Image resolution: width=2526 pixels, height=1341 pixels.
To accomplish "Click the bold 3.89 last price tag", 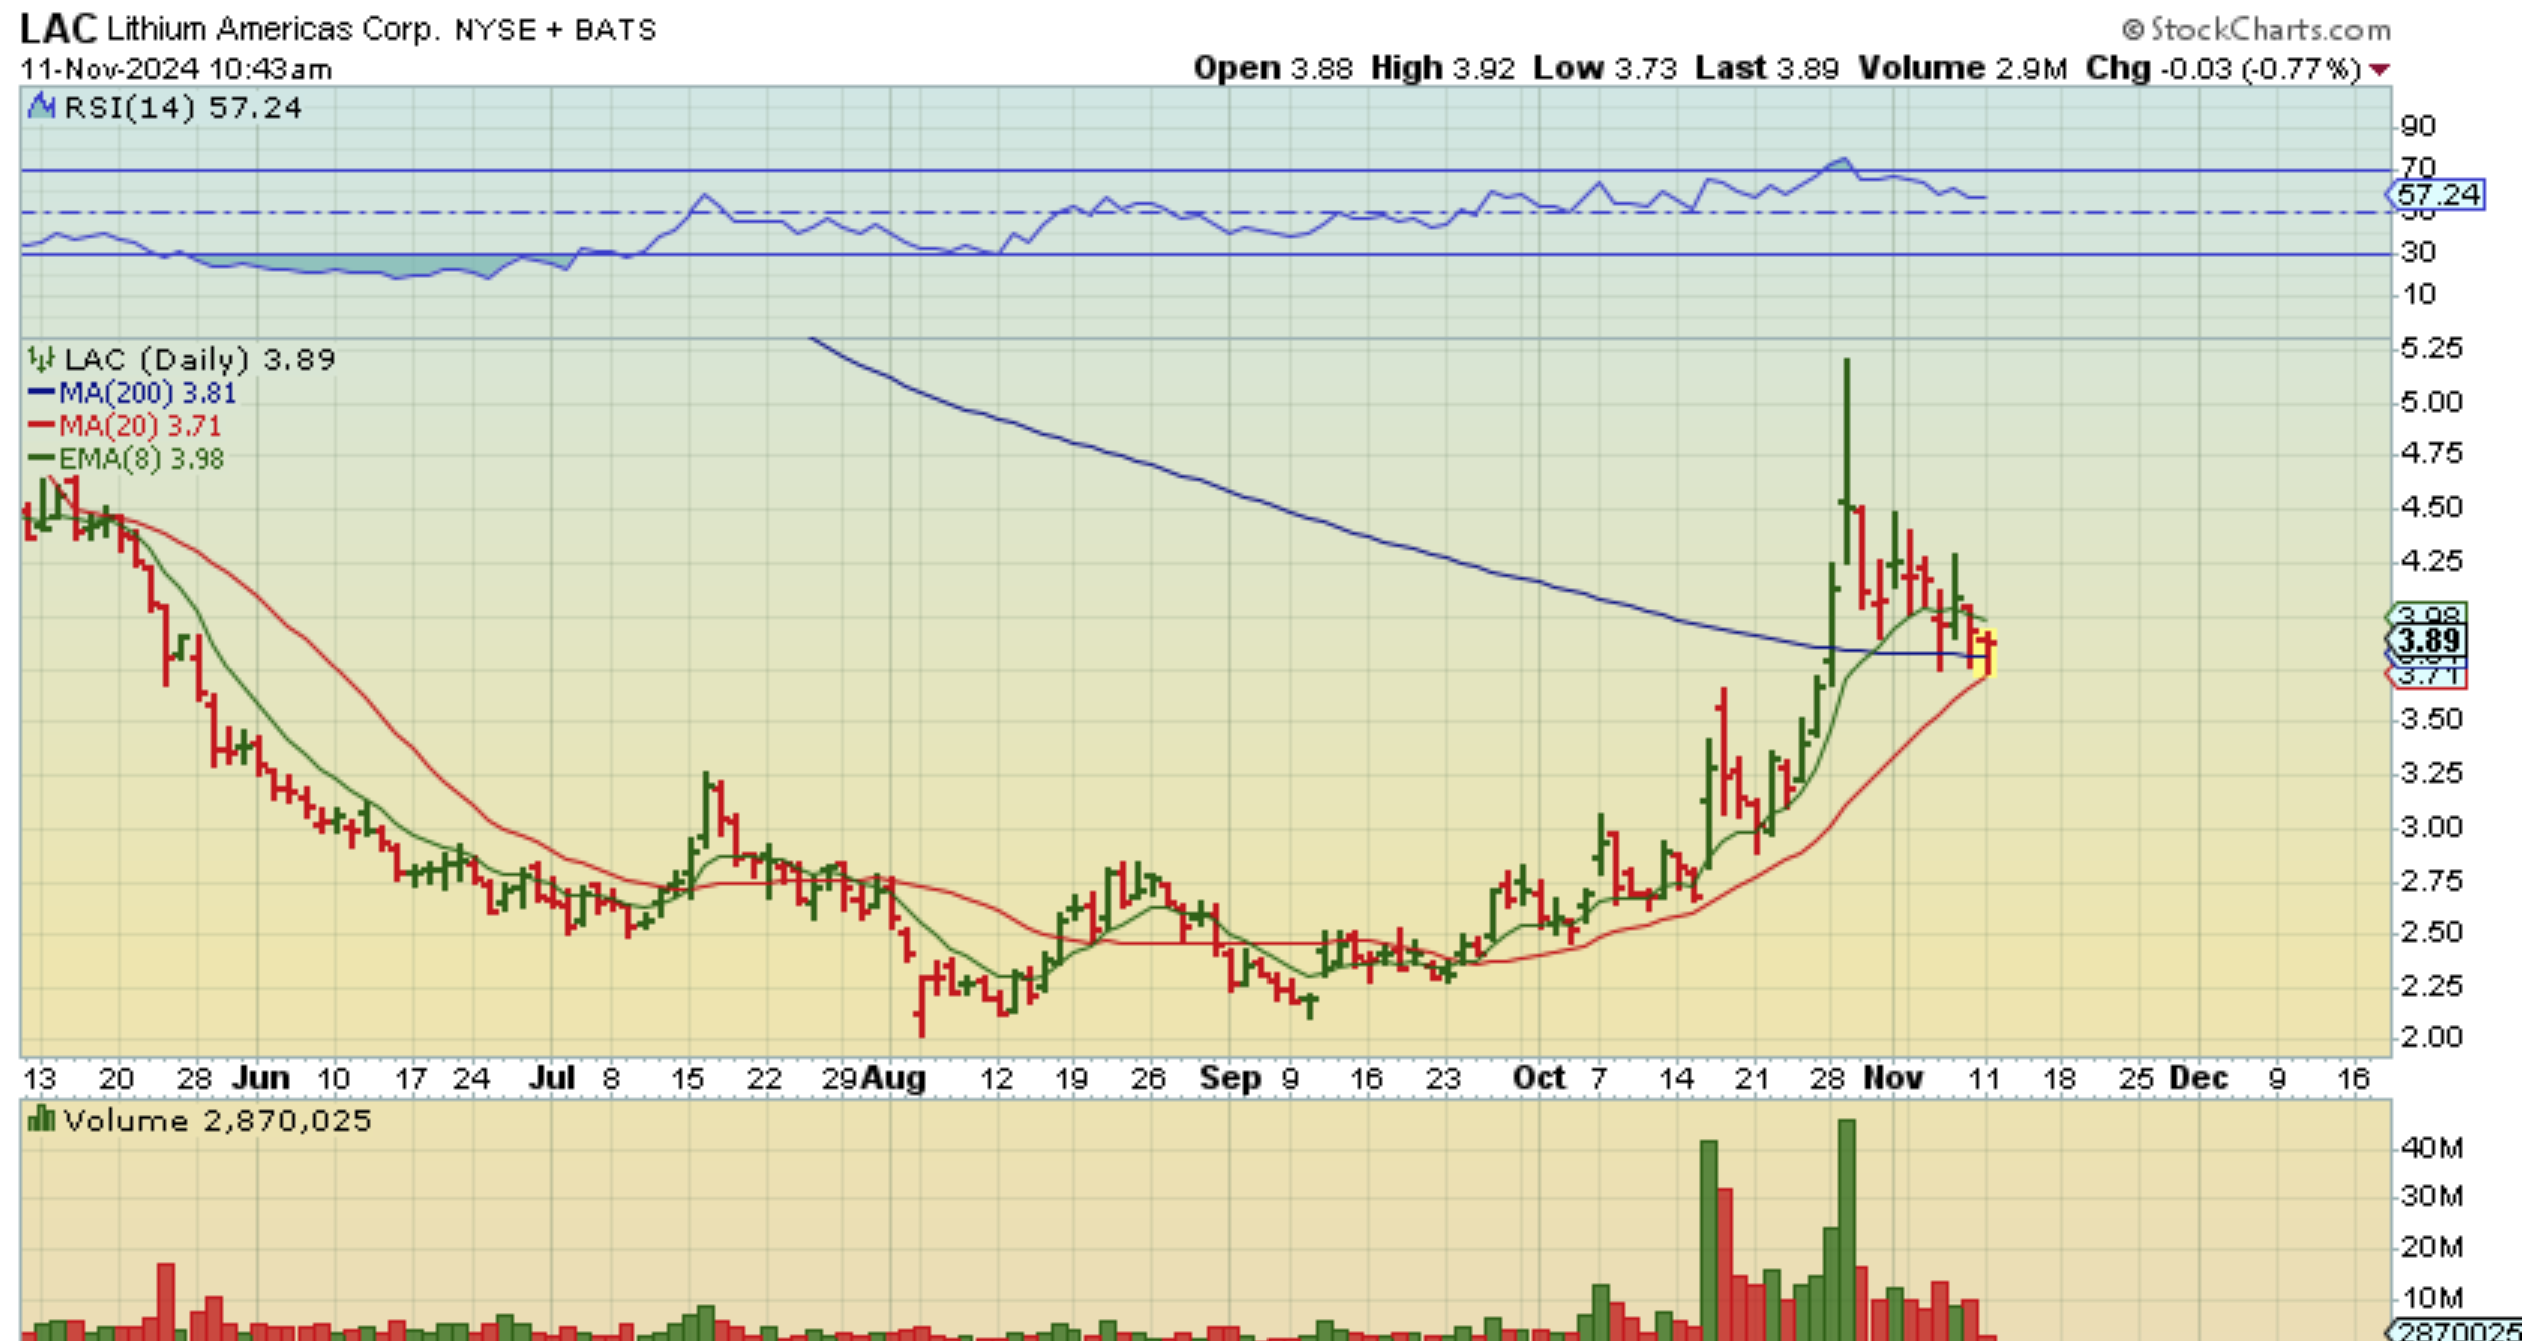I will tap(2429, 640).
